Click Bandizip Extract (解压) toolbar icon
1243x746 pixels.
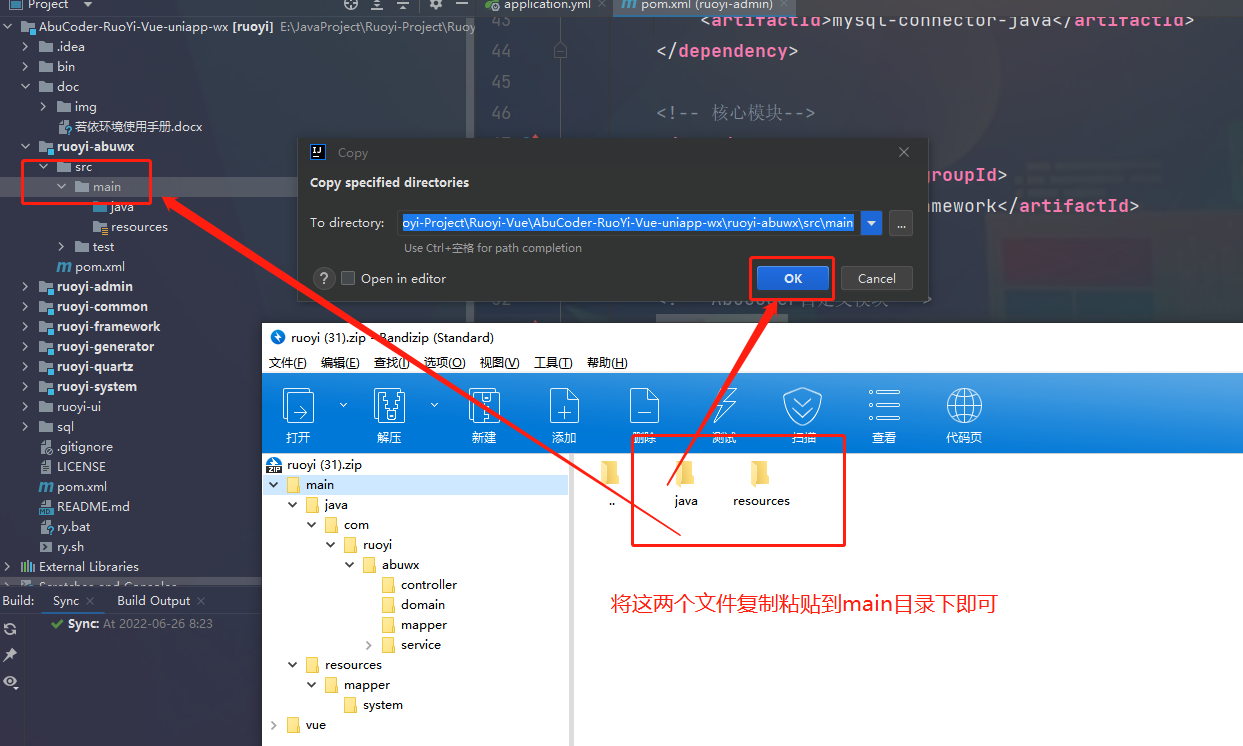pos(389,406)
